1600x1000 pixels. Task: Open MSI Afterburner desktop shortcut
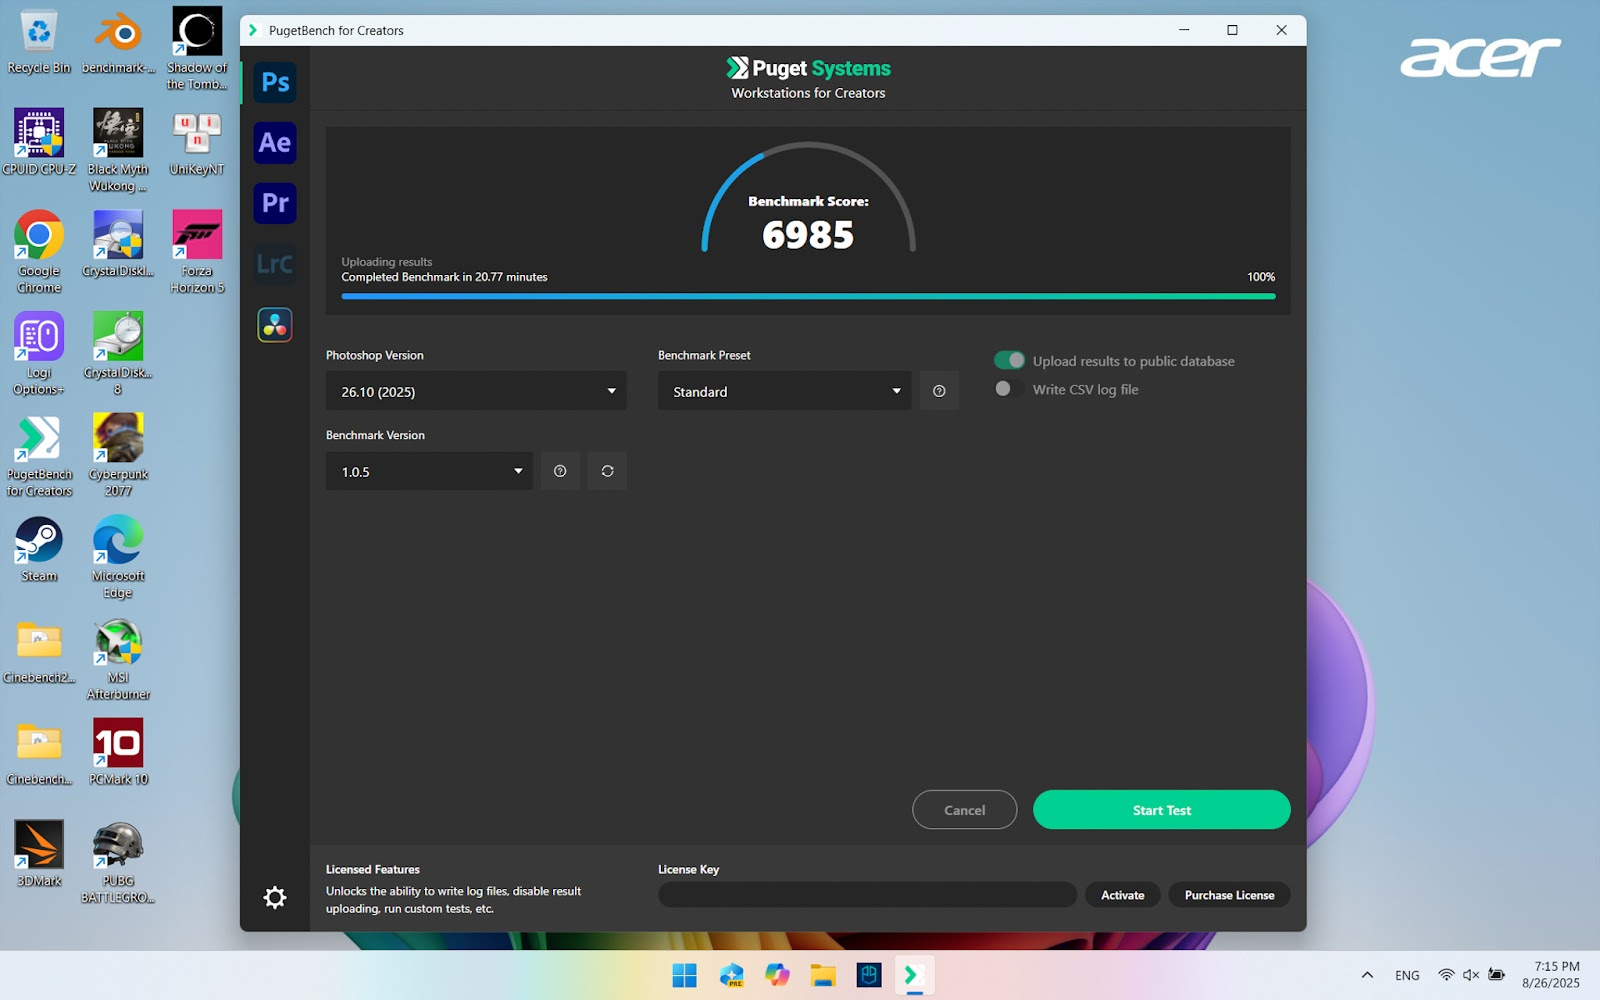click(x=118, y=659)
